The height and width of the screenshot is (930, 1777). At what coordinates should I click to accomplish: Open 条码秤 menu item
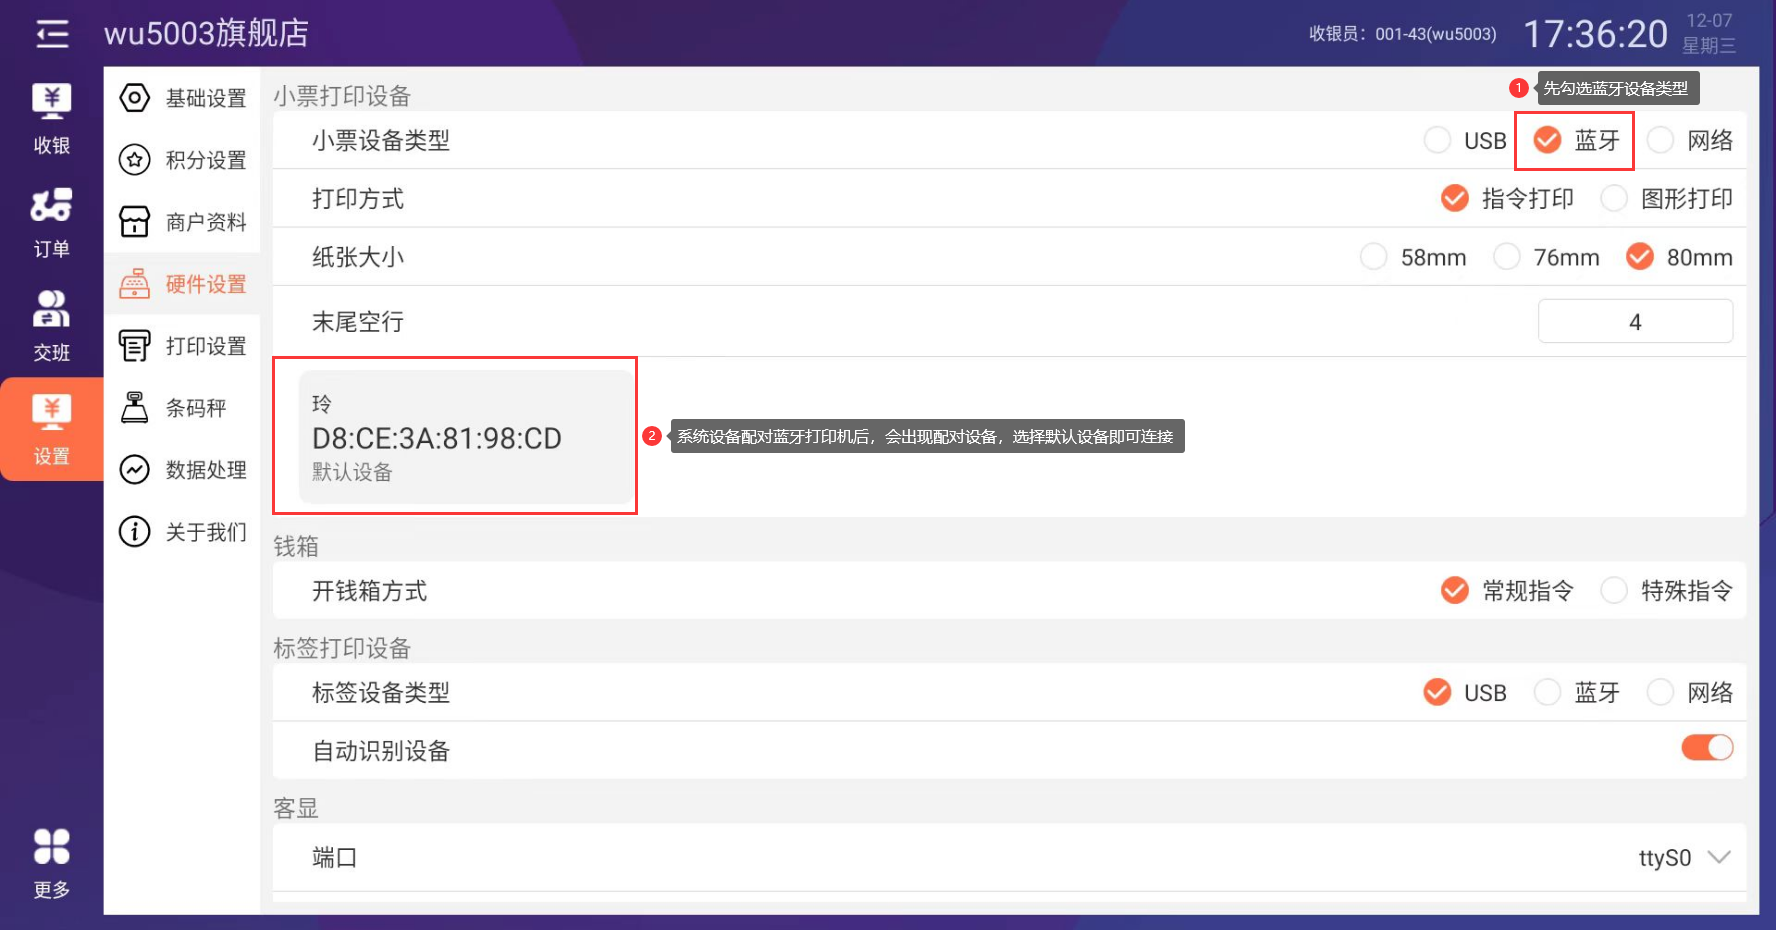tap(183, 408)
